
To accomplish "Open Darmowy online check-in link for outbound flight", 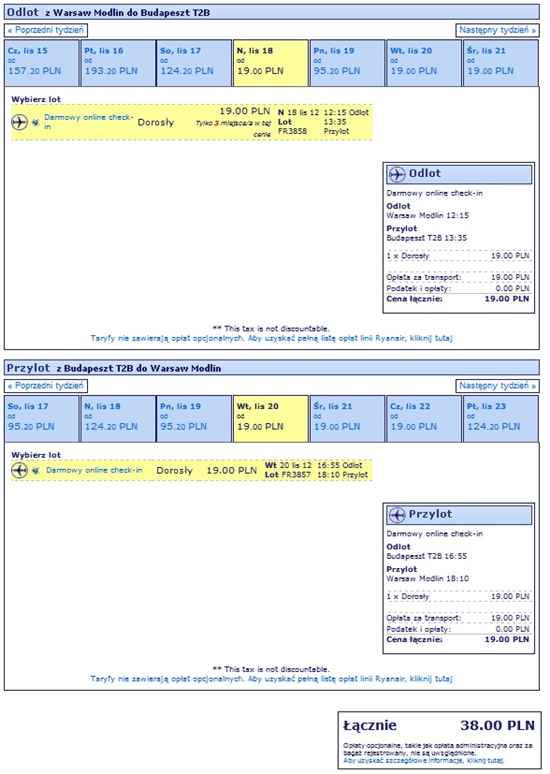I will 88,121.
